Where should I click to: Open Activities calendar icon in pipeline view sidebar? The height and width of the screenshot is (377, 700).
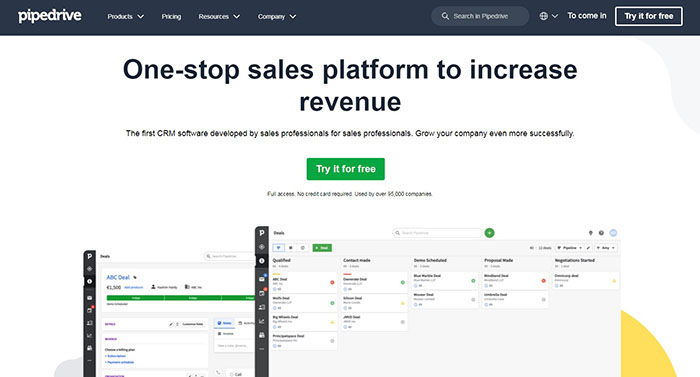(x=262, y=293)
